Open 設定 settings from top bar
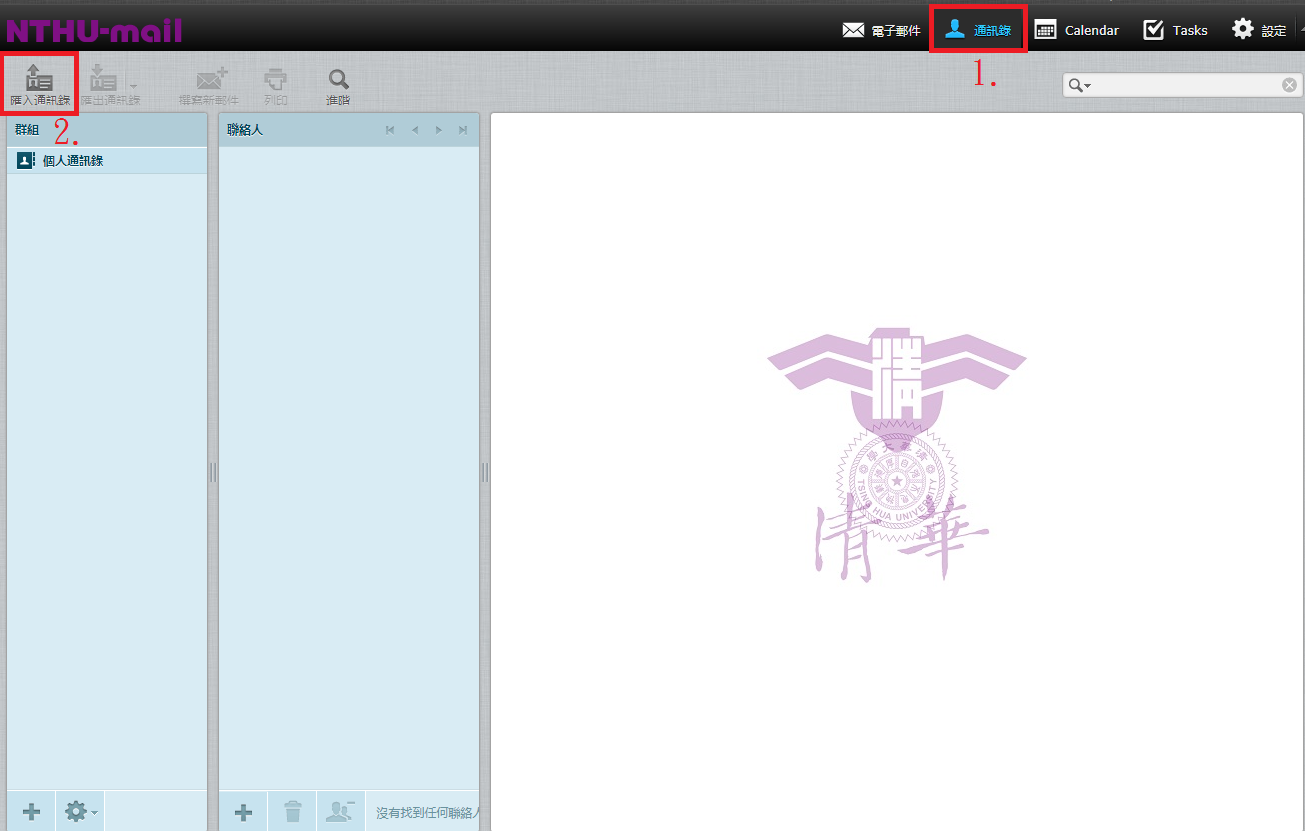 pos(1259,30)
